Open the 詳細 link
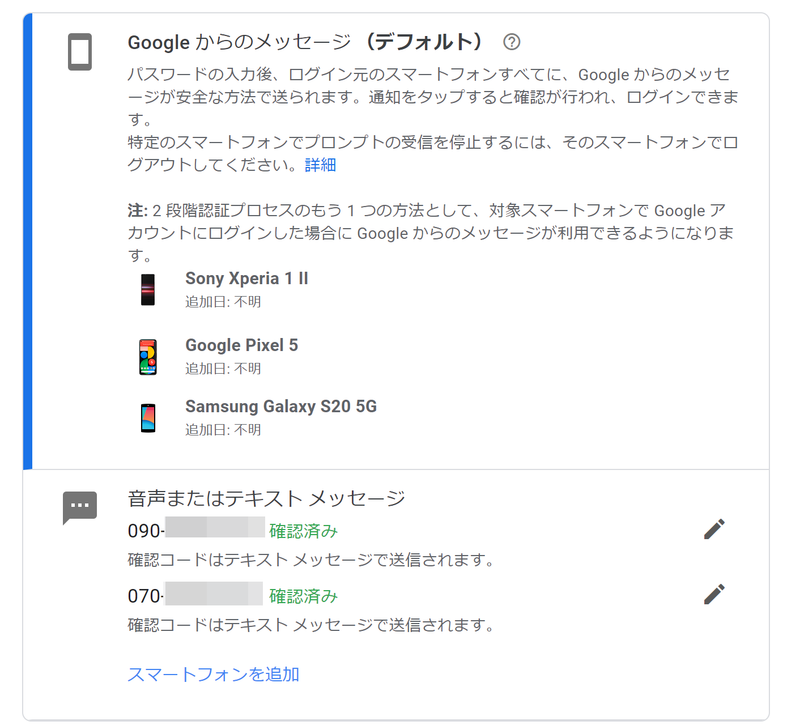800x727 pixels. click(x=320, y=165)
